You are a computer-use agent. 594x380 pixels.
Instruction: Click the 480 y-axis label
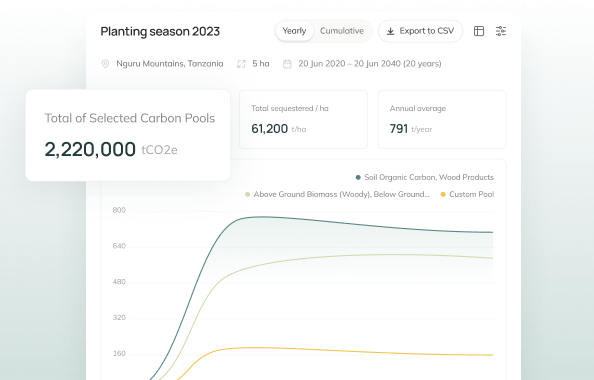tap(119, 282)
